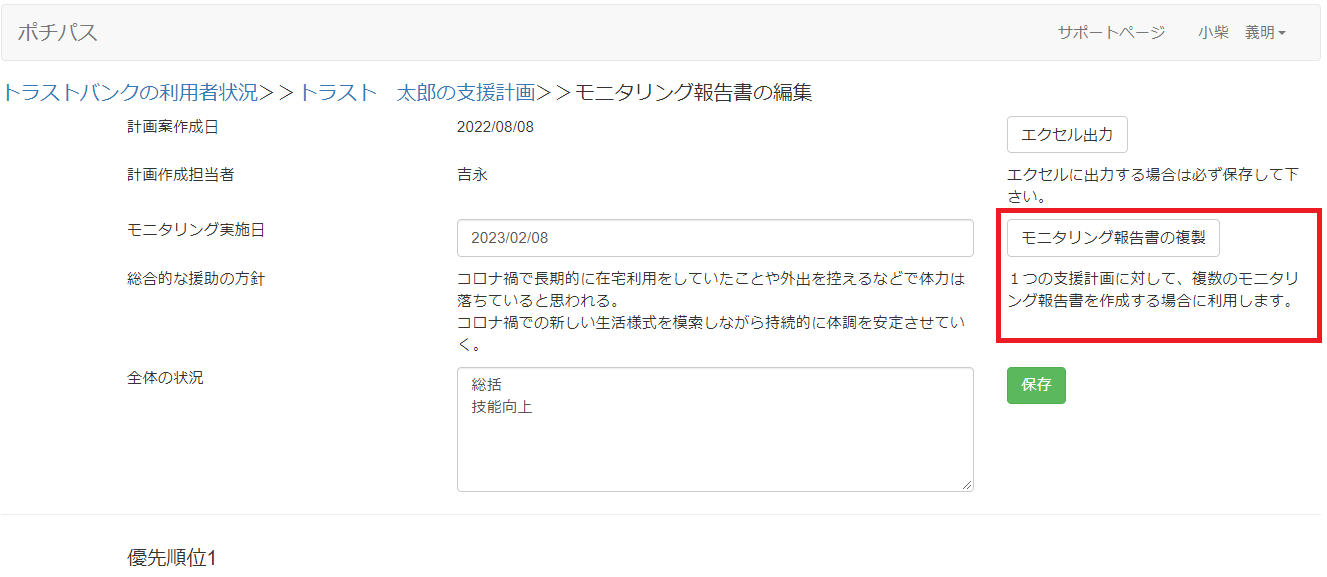Click the 総合的な援助の方針 description paragraph
The height and width of the screenshot is (577, 1327).
click(x=710, y=312)
